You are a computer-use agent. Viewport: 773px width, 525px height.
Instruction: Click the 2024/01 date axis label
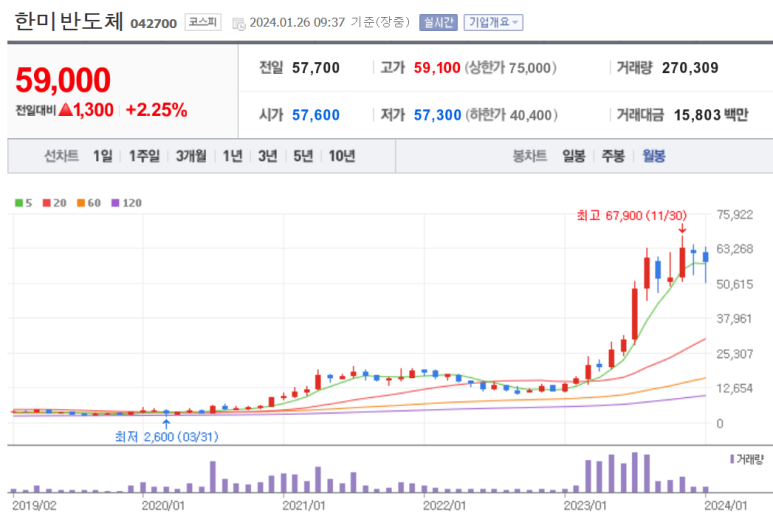point(726,505)
